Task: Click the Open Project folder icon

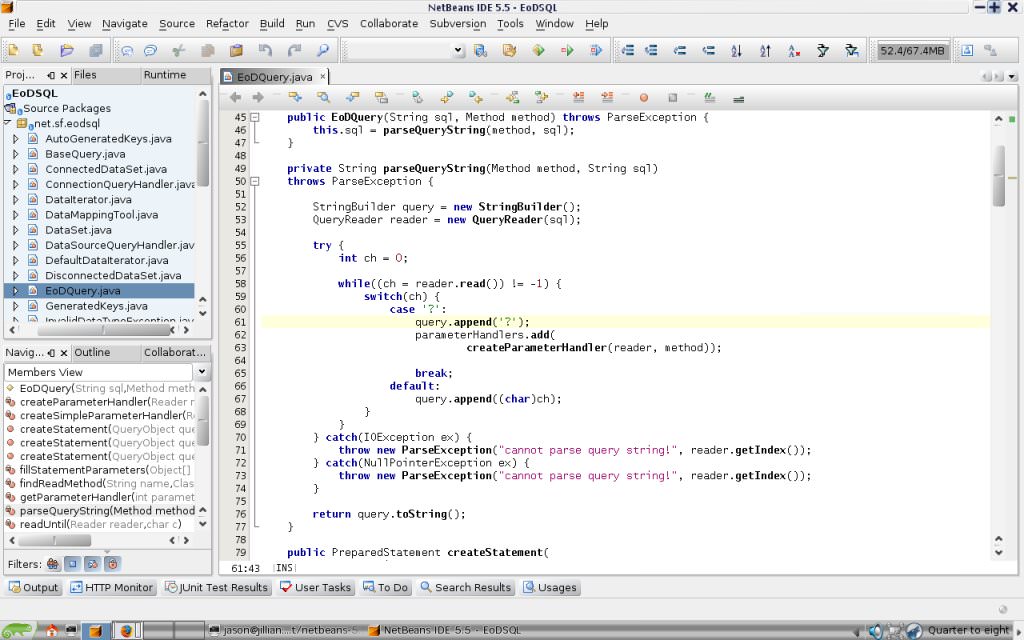Action: tap(67, 50)
